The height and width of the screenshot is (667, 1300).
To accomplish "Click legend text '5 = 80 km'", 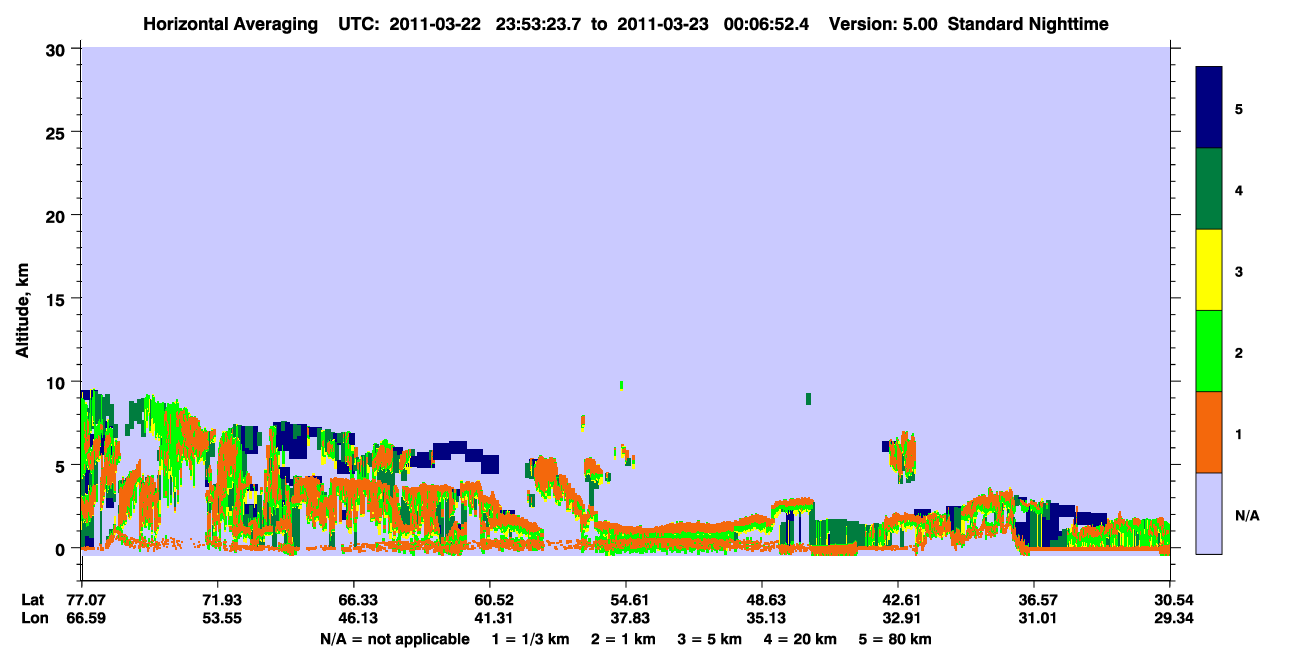I will click(895, 639).
